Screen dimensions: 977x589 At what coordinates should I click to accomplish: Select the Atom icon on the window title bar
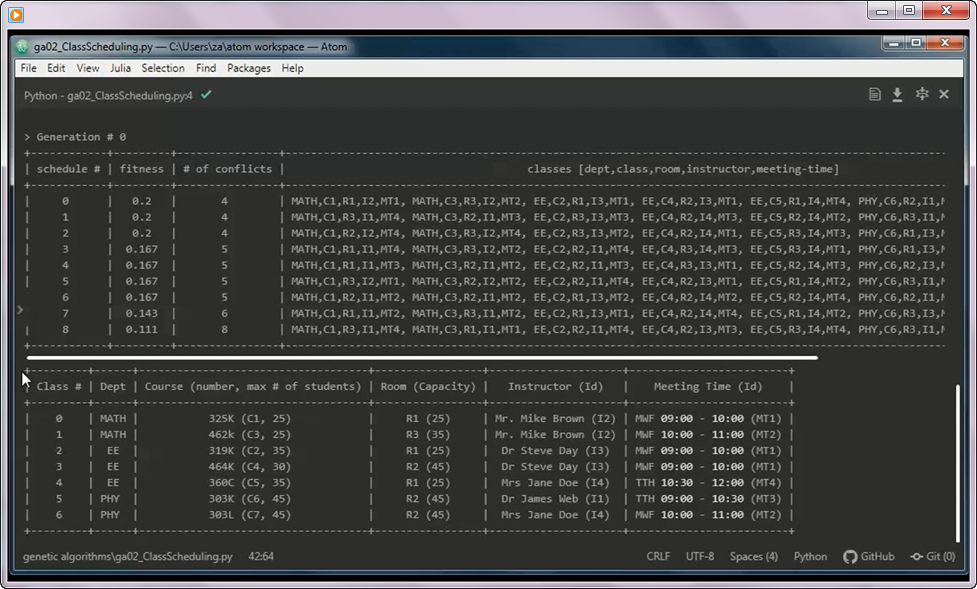(21, 44)
